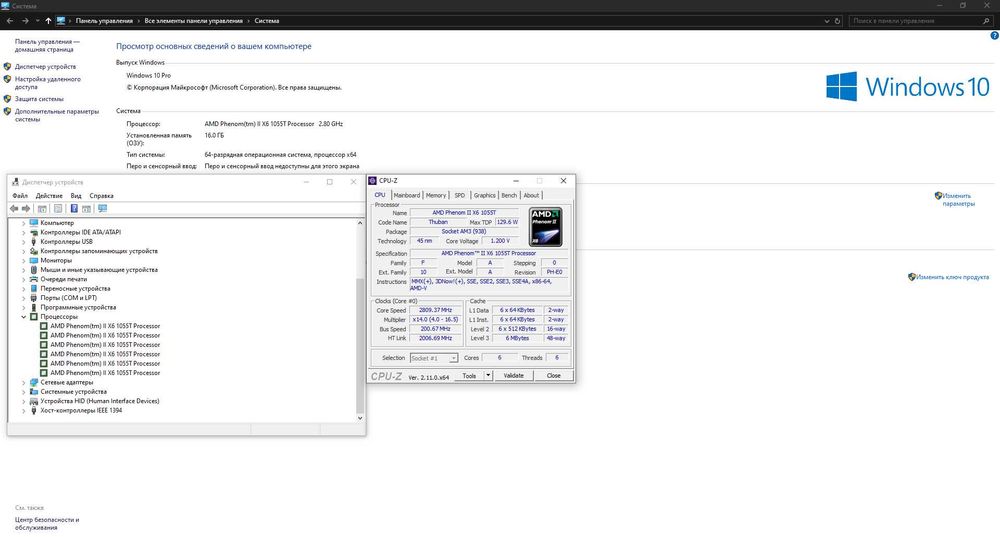Click the CPU-Z title bar app icon
This screenshot has width=1000, height=537.
[372, 180]
